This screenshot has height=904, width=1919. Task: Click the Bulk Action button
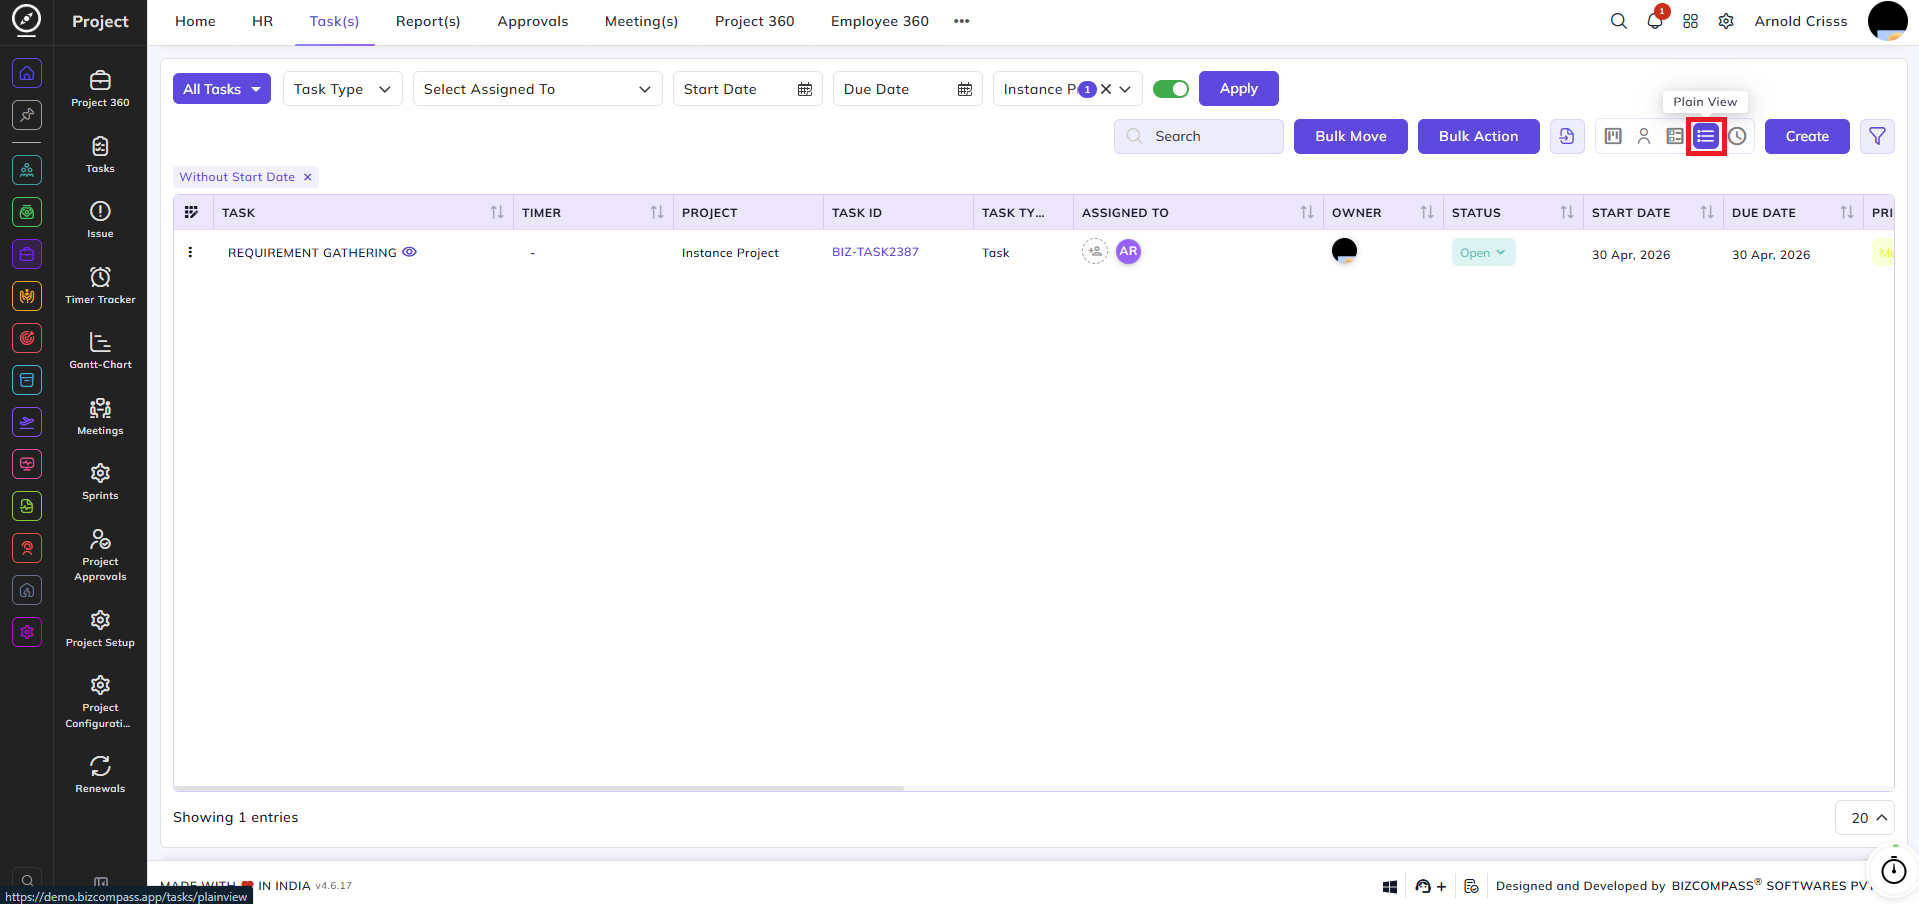point(1478,136)
